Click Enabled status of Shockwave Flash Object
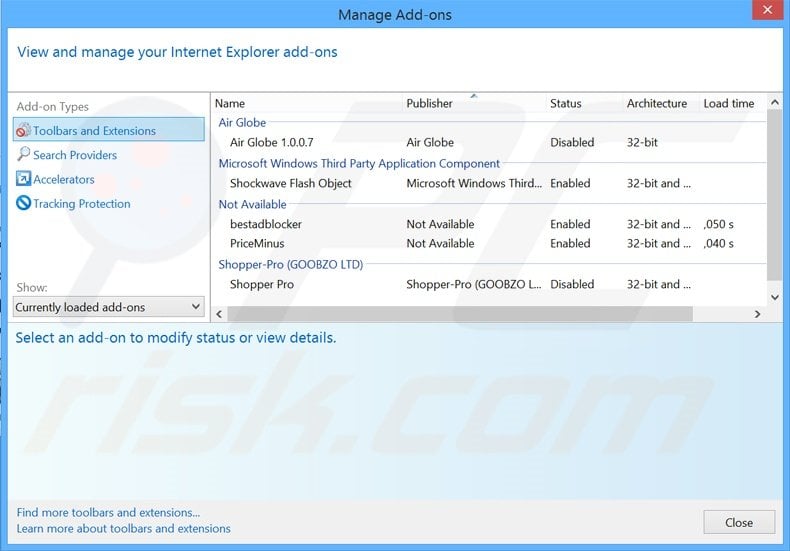This screenshot has height=551, width=790. 570,183
